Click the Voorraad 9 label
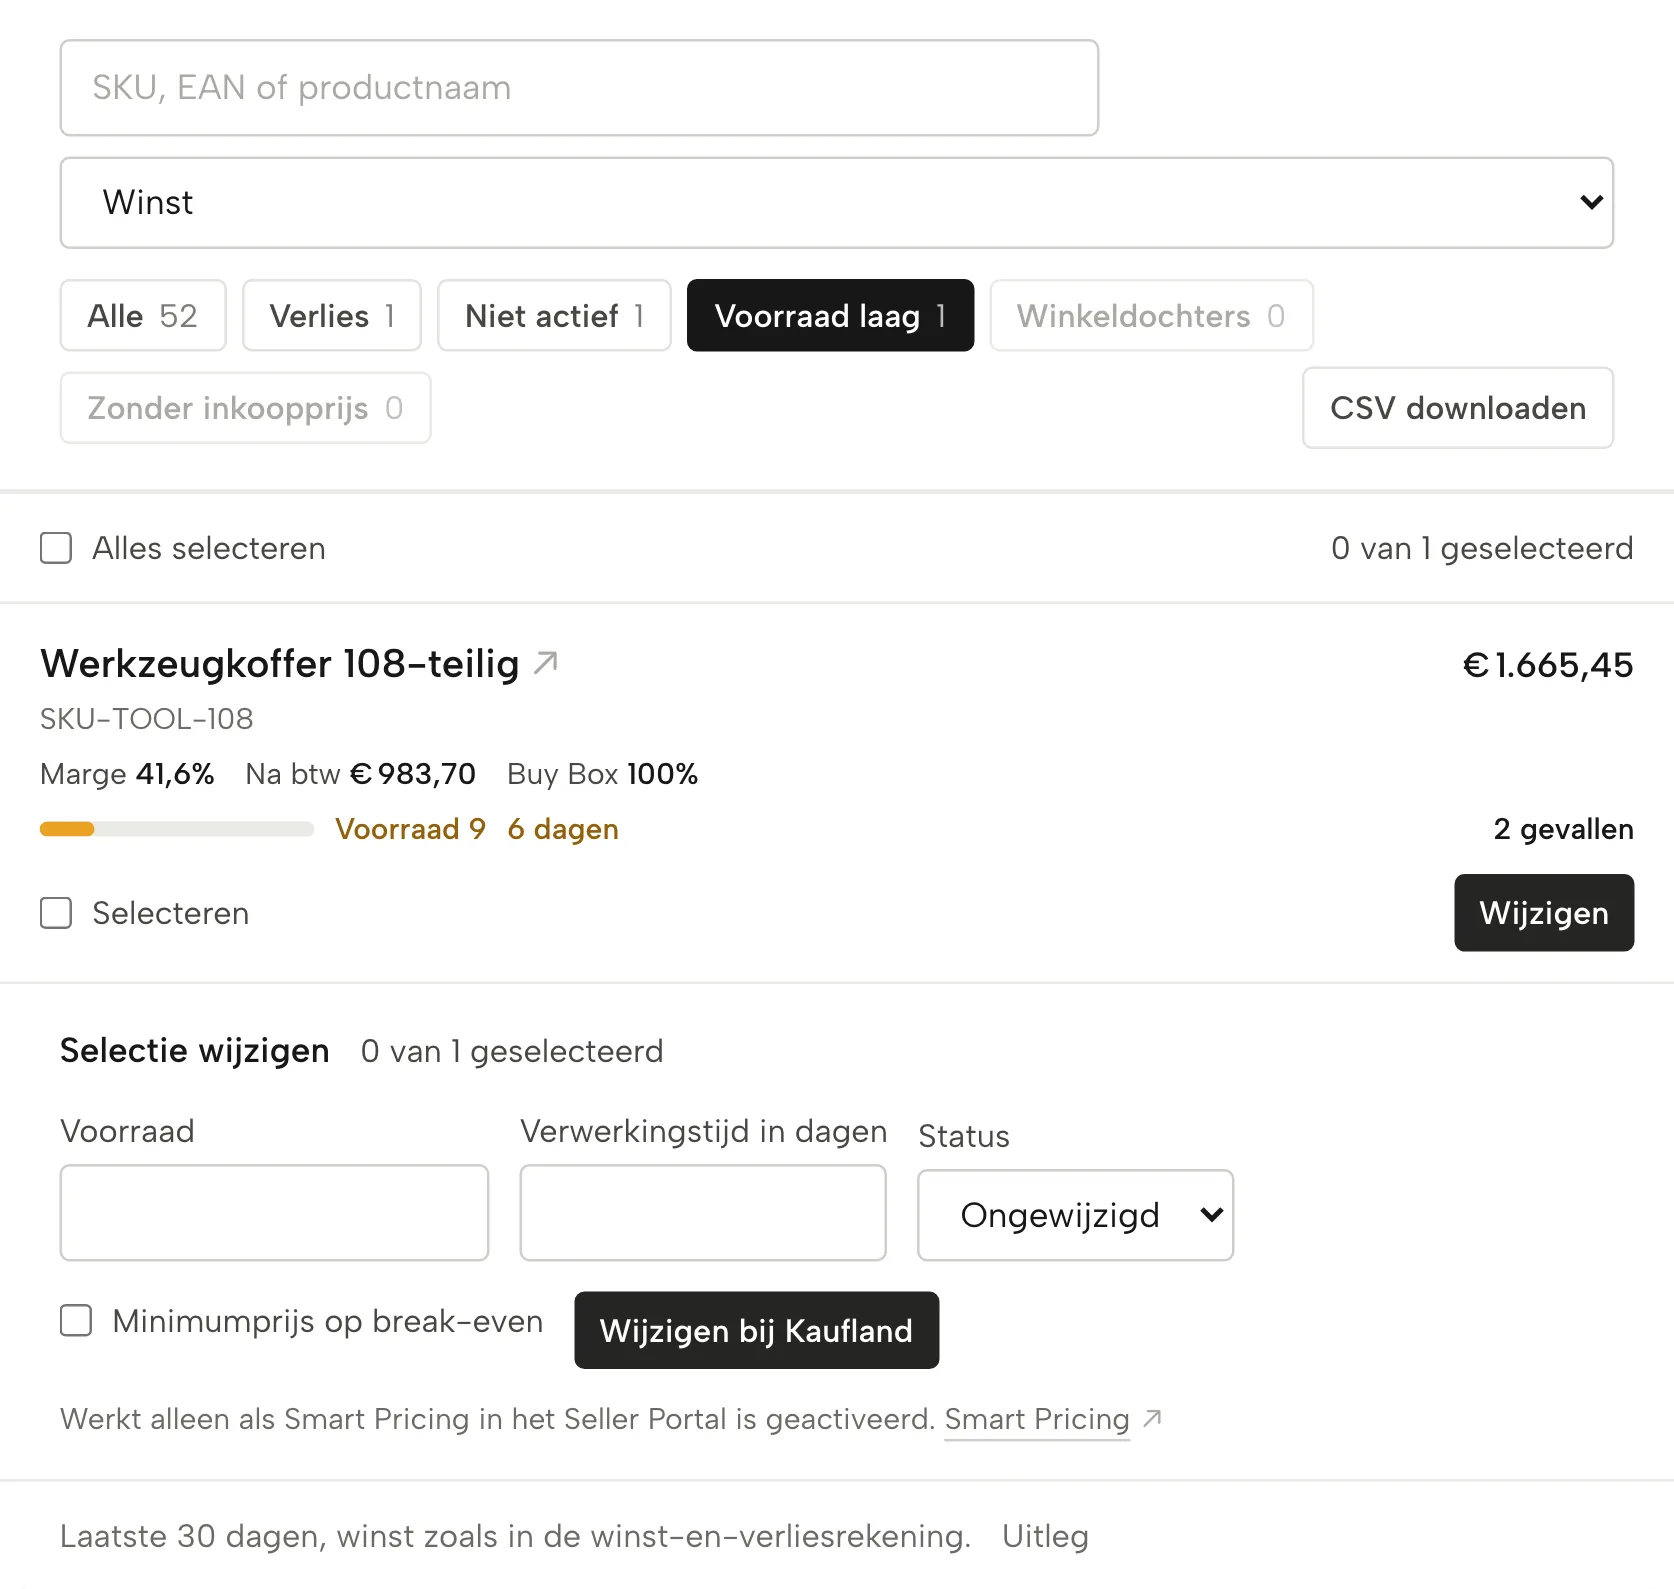This screenshot has width=1674, height=1589. click(x=410, y=829)
